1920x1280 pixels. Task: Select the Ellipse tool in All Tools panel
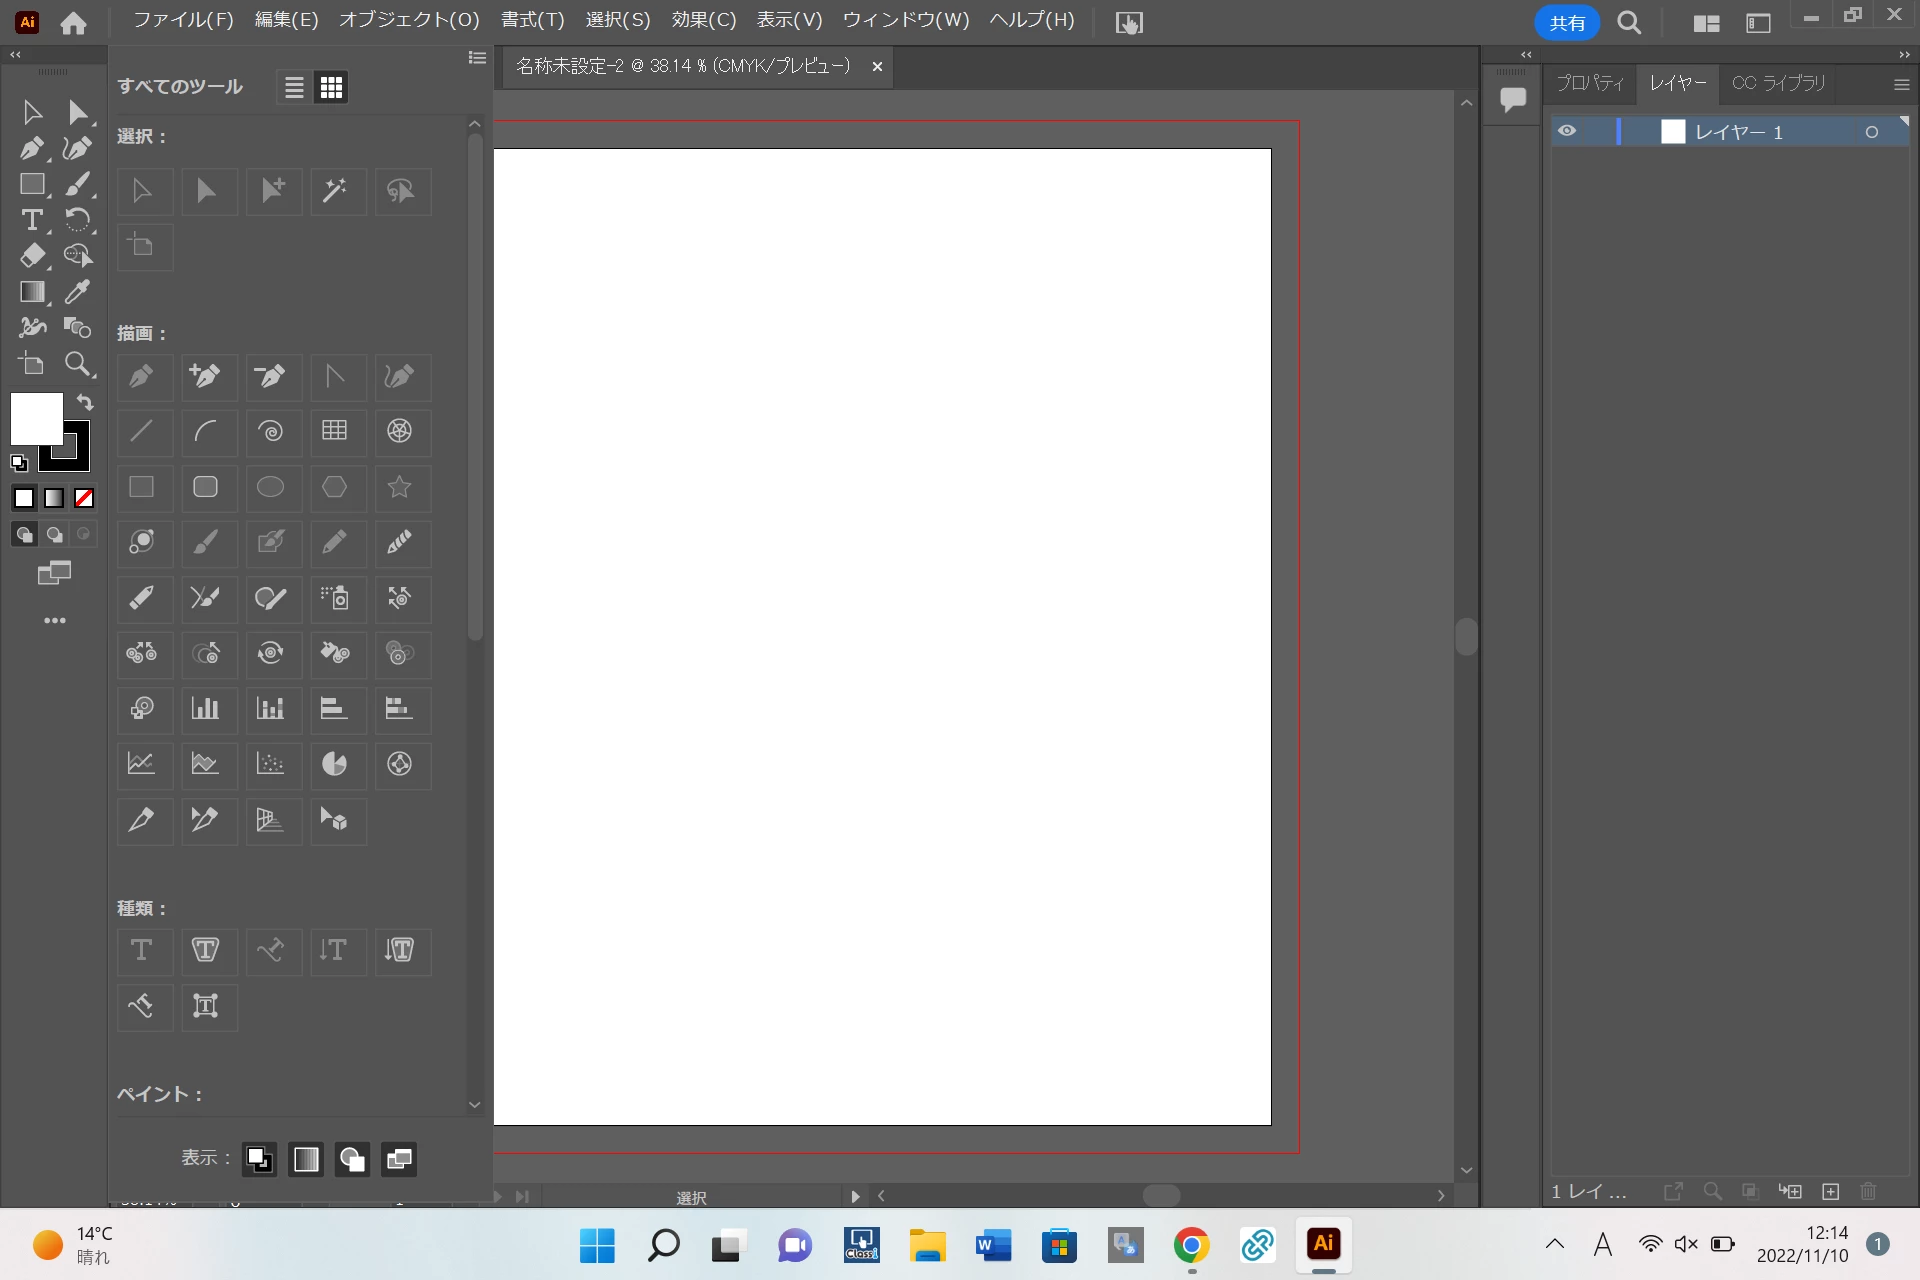coord(270,487)
